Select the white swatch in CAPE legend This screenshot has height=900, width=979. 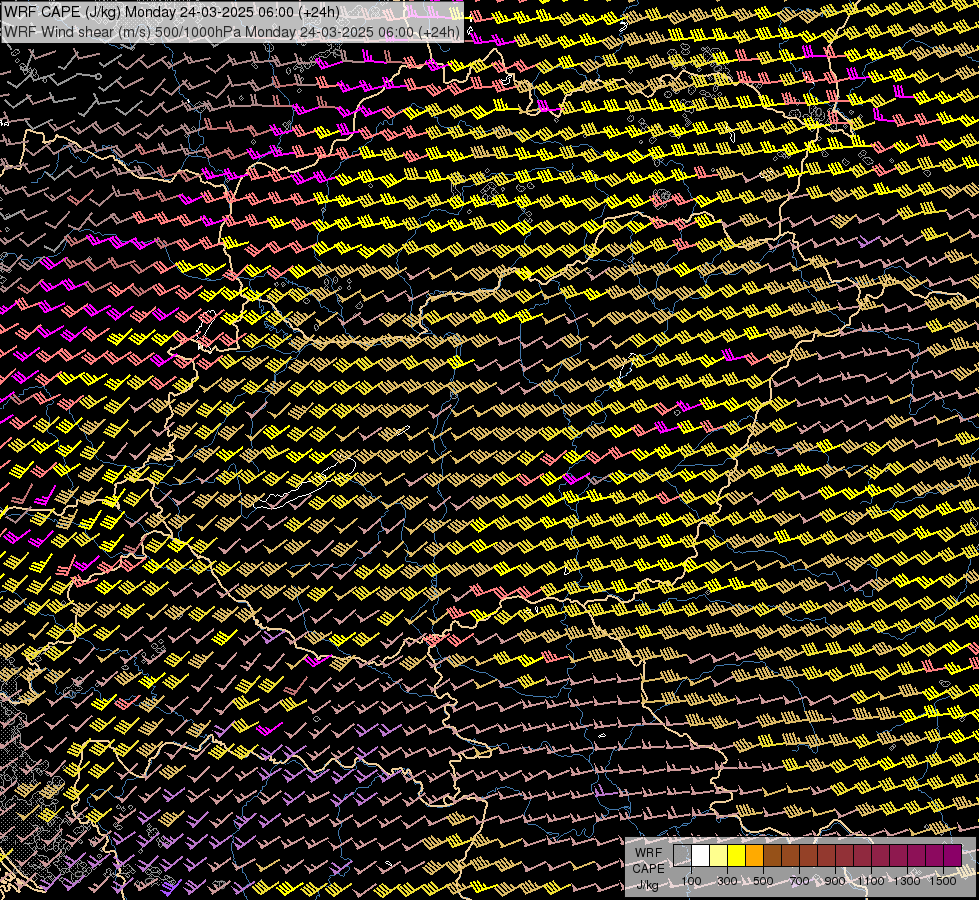pyautogui.click(x=701, y=855)
